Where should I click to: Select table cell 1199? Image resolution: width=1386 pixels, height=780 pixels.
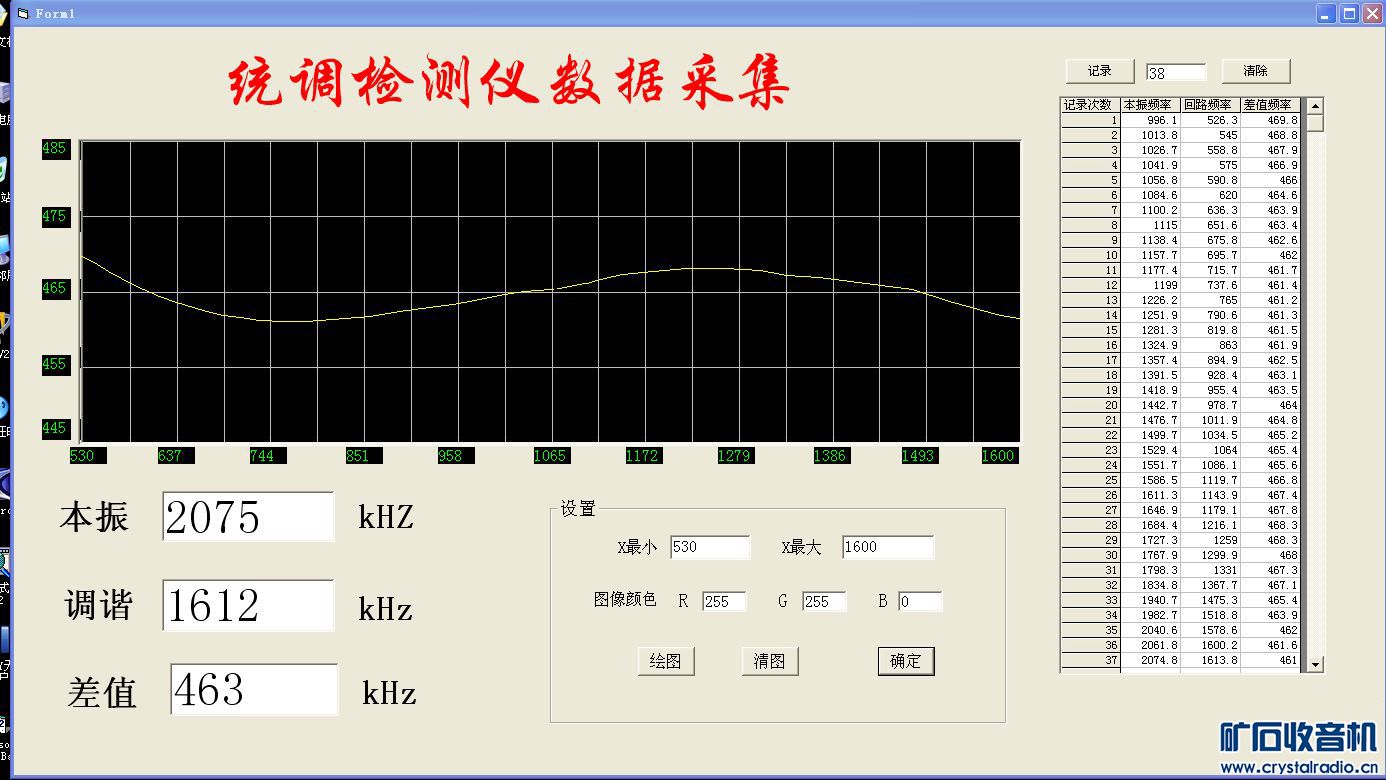1150,285
